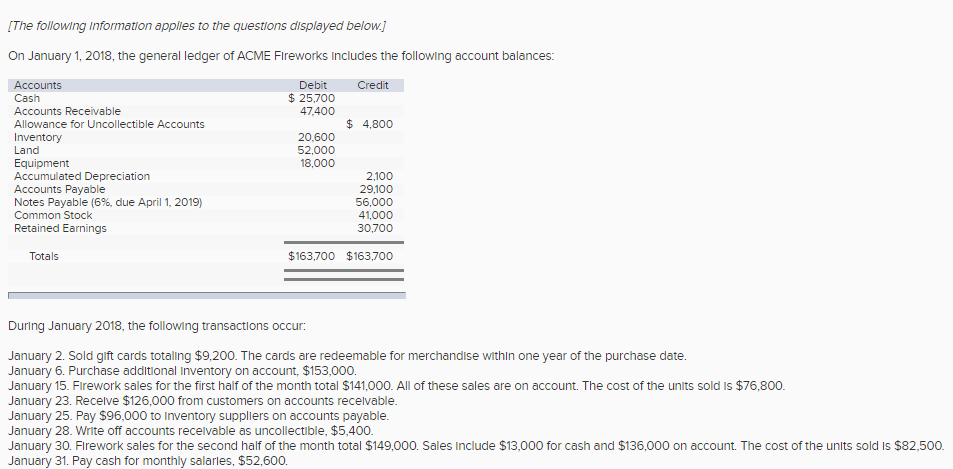The height and width of the screenshot is (469, 953).
Task: Click the Land debit value 52,000
Action: click(x=316, y=150)
